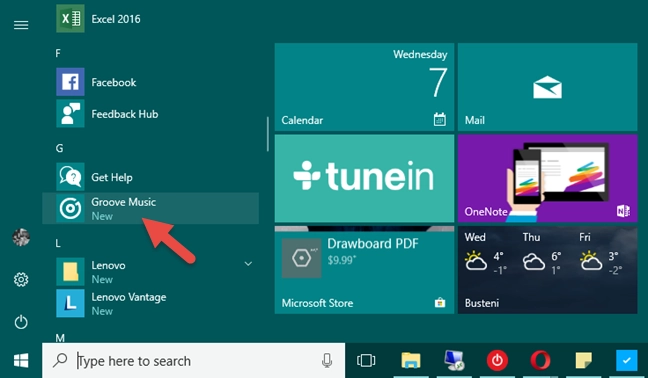Click the letter M group header

[60, 338]
